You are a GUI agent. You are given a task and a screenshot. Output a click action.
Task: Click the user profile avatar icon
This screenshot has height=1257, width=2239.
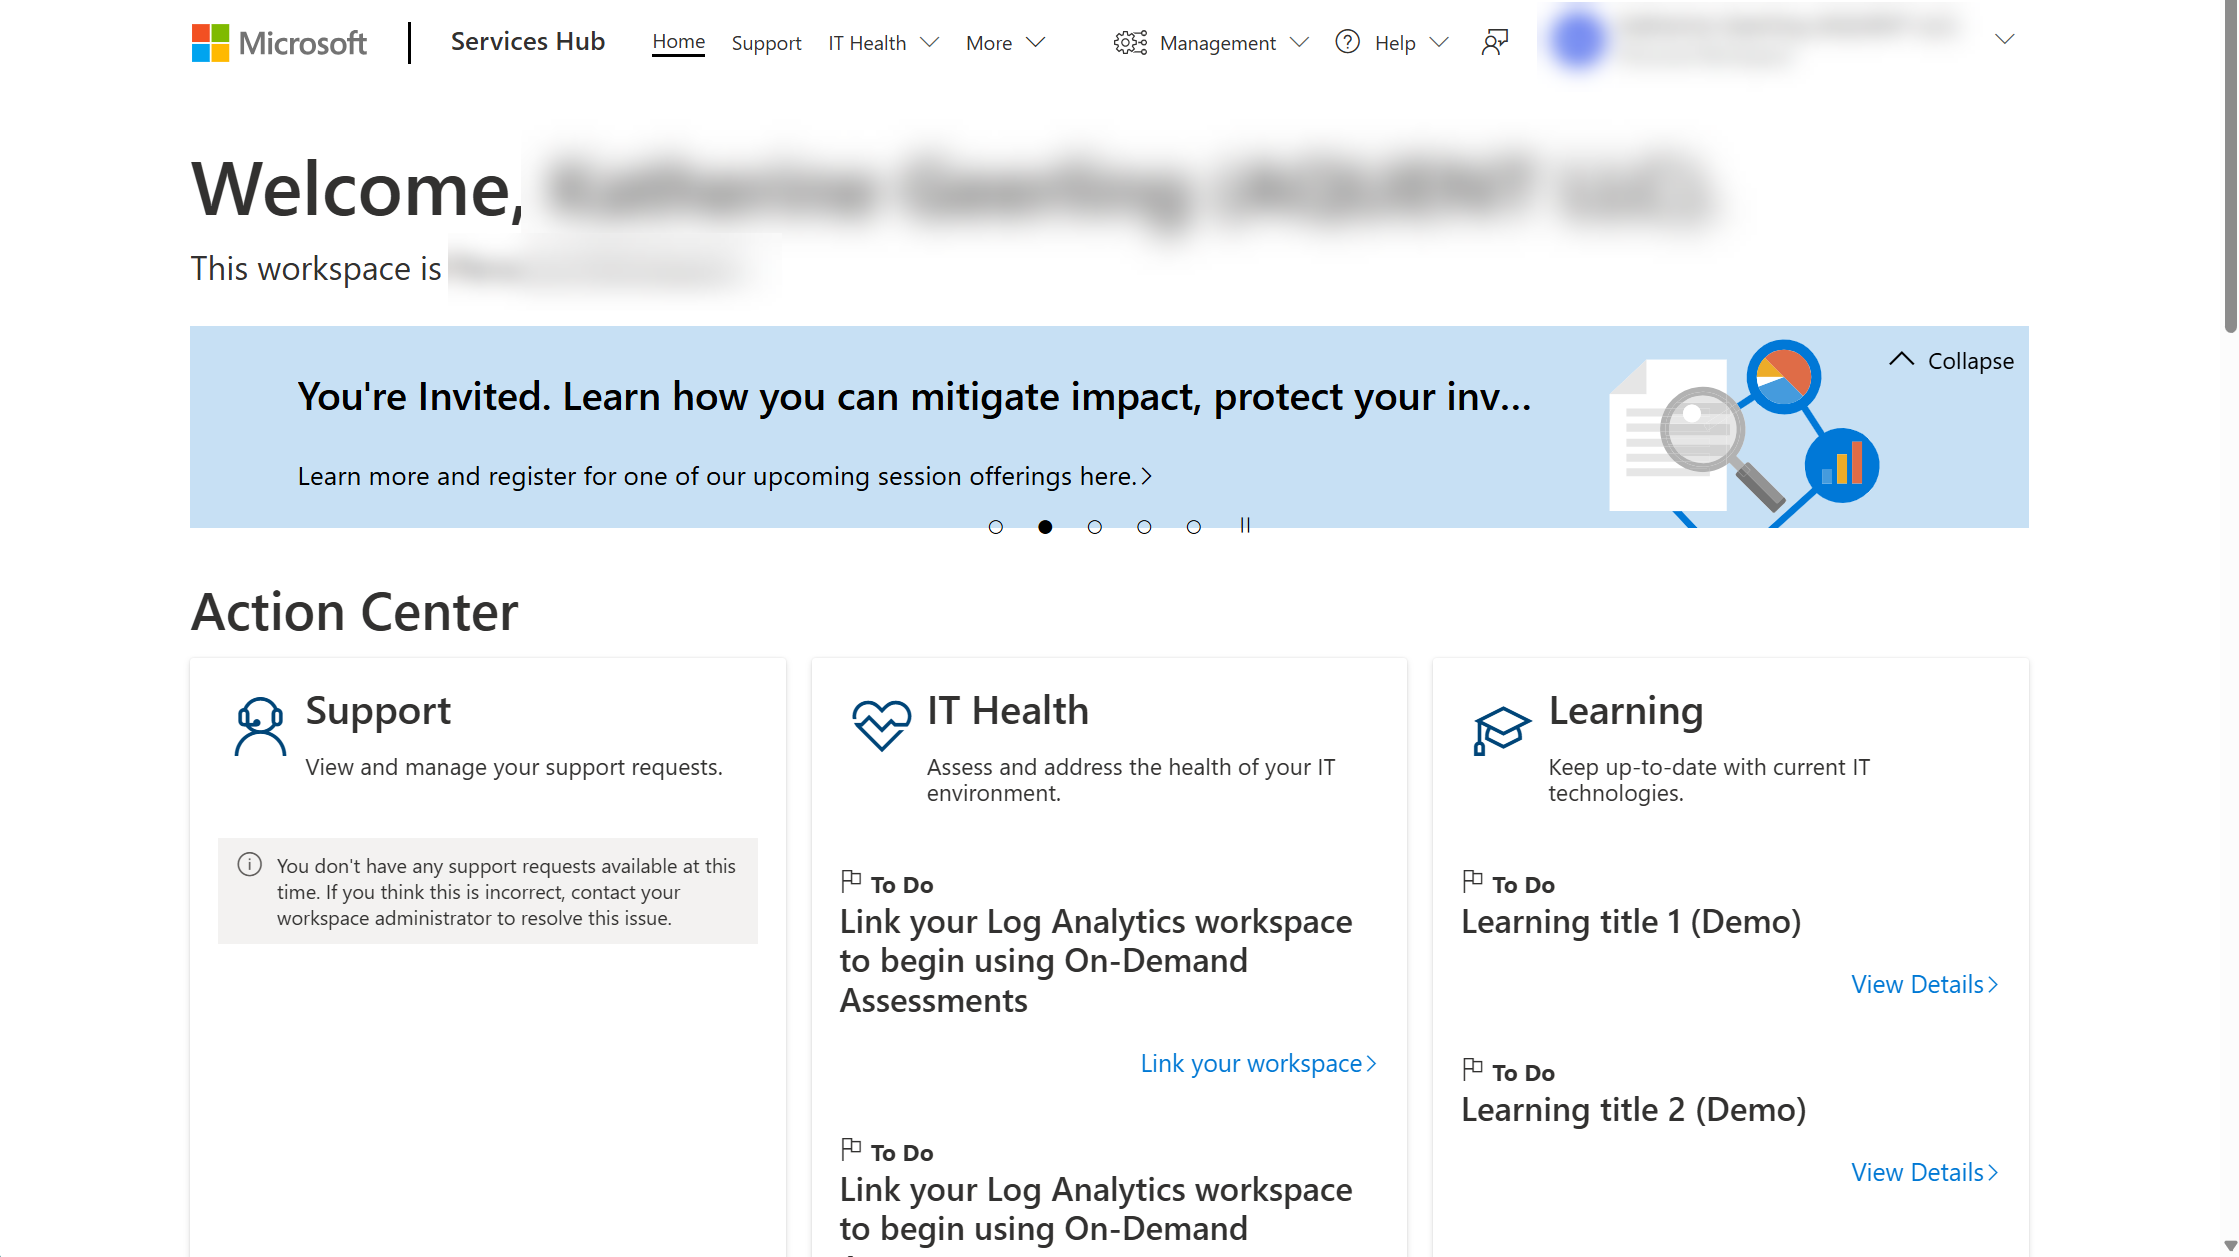pos(1576,40)
